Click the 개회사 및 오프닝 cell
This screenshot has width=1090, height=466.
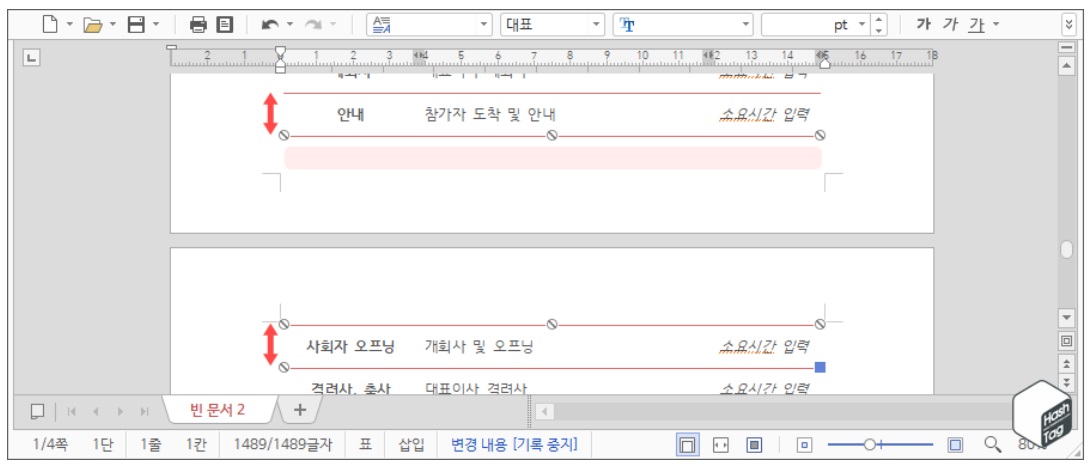(x=480, y=346)
